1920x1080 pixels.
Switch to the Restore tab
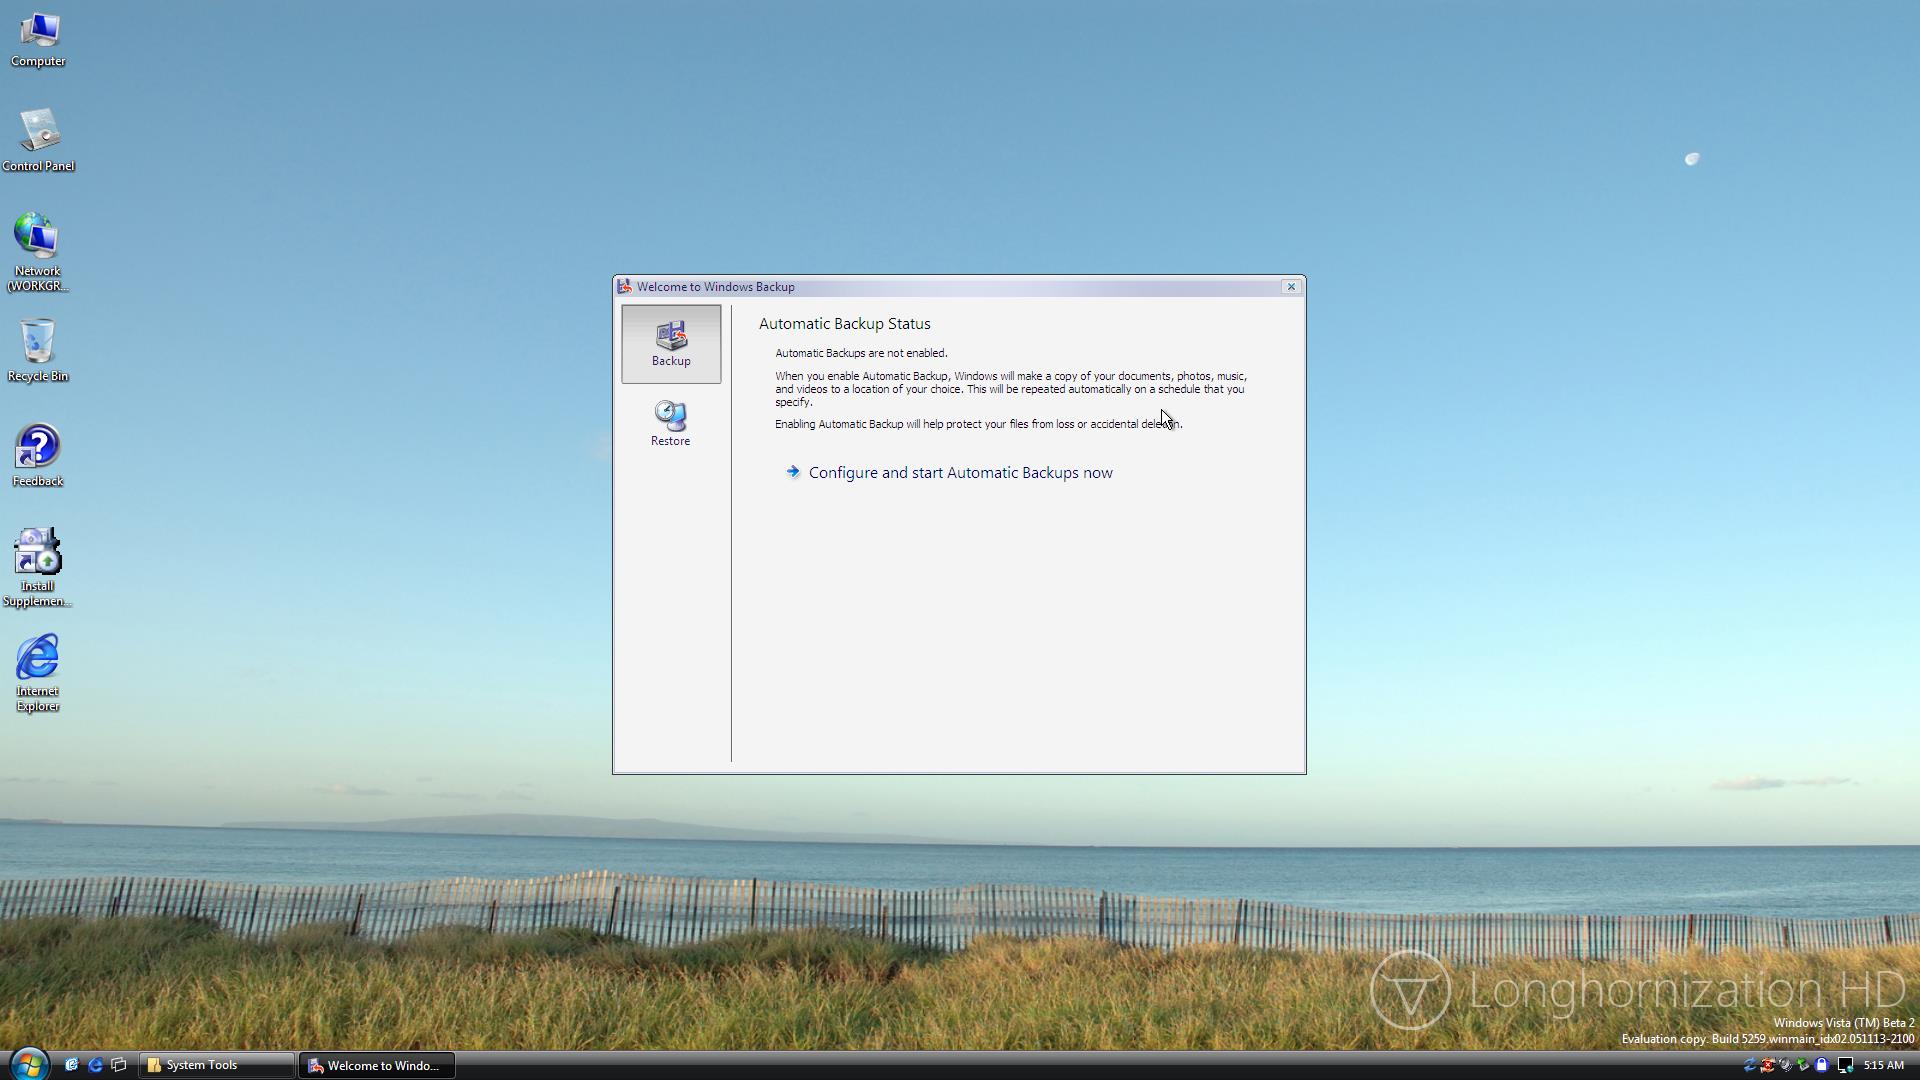pos(670,423)
